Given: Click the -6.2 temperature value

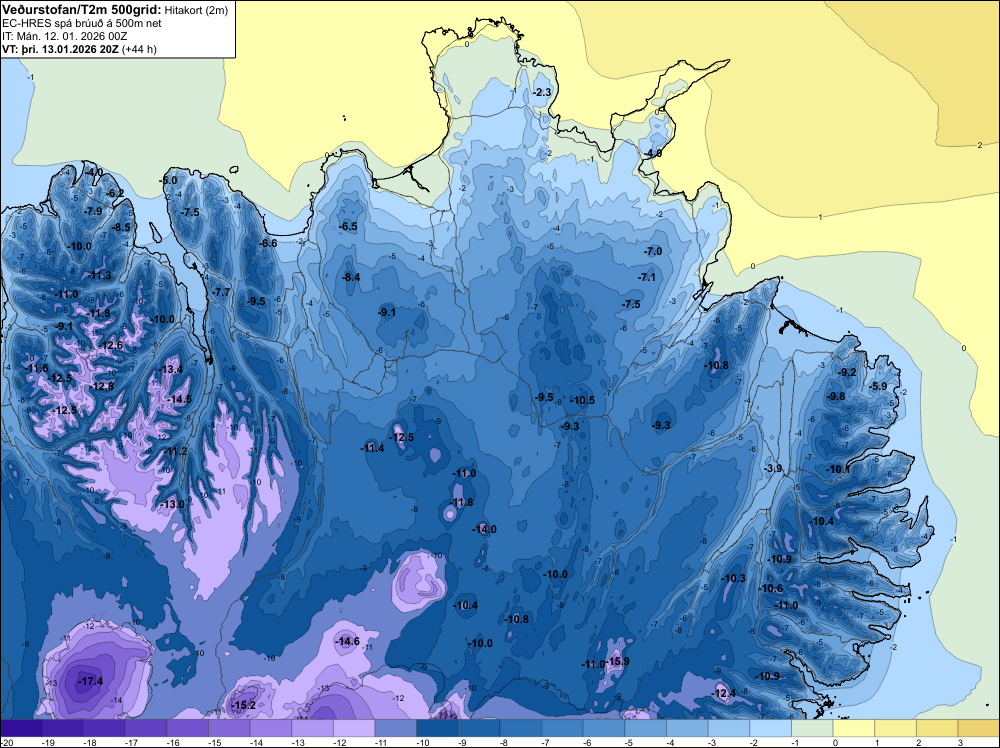Looking at the screenshot, I should (115, 193).
